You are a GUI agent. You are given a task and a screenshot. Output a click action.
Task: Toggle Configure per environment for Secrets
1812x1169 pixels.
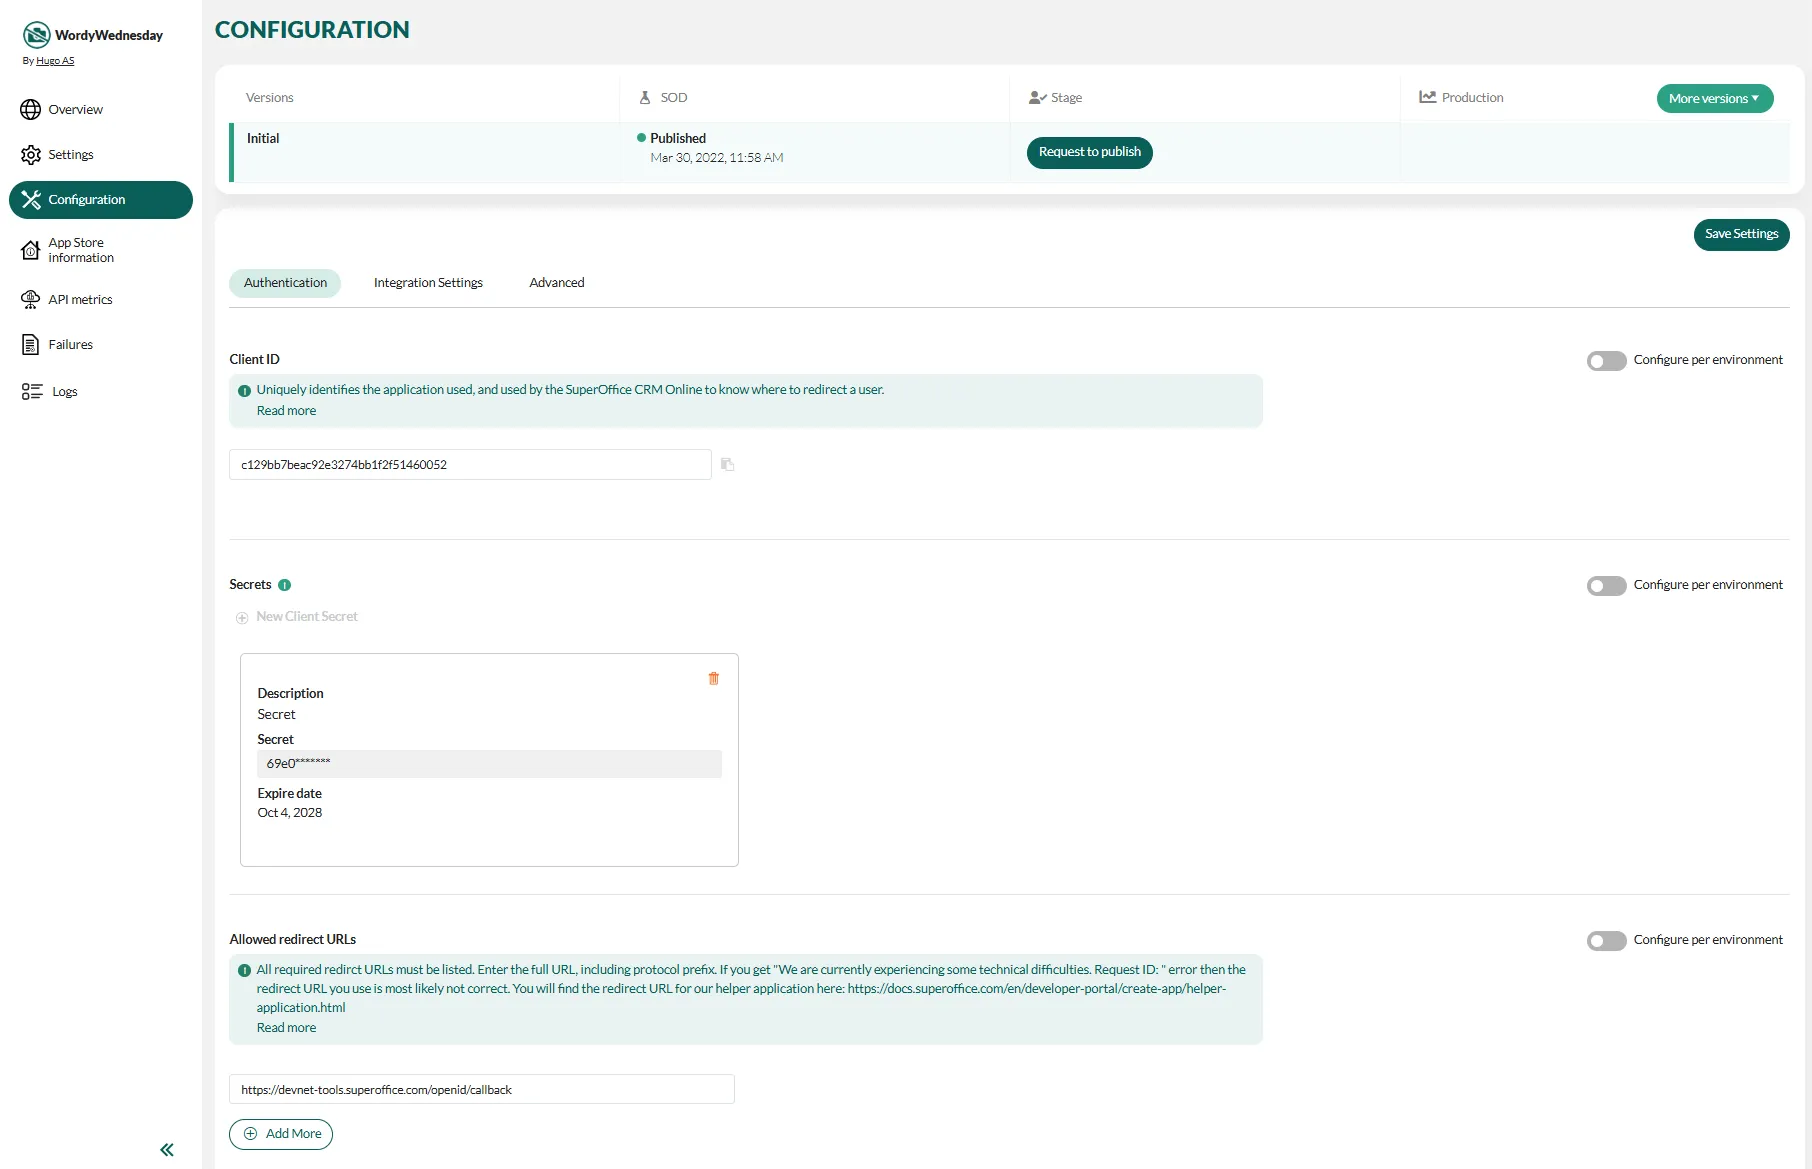coord(1606,586)
